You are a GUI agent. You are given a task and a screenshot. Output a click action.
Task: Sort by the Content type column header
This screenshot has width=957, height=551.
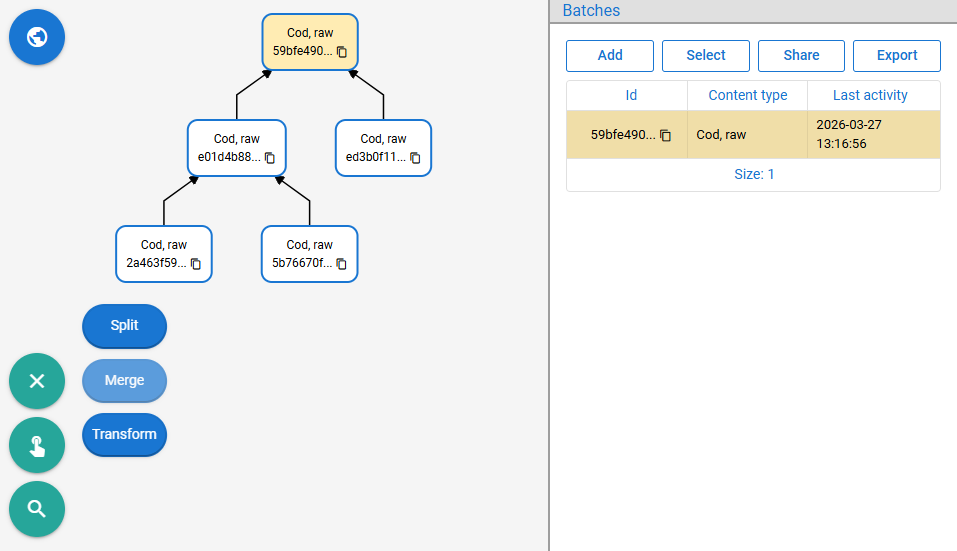pos(748,95)
